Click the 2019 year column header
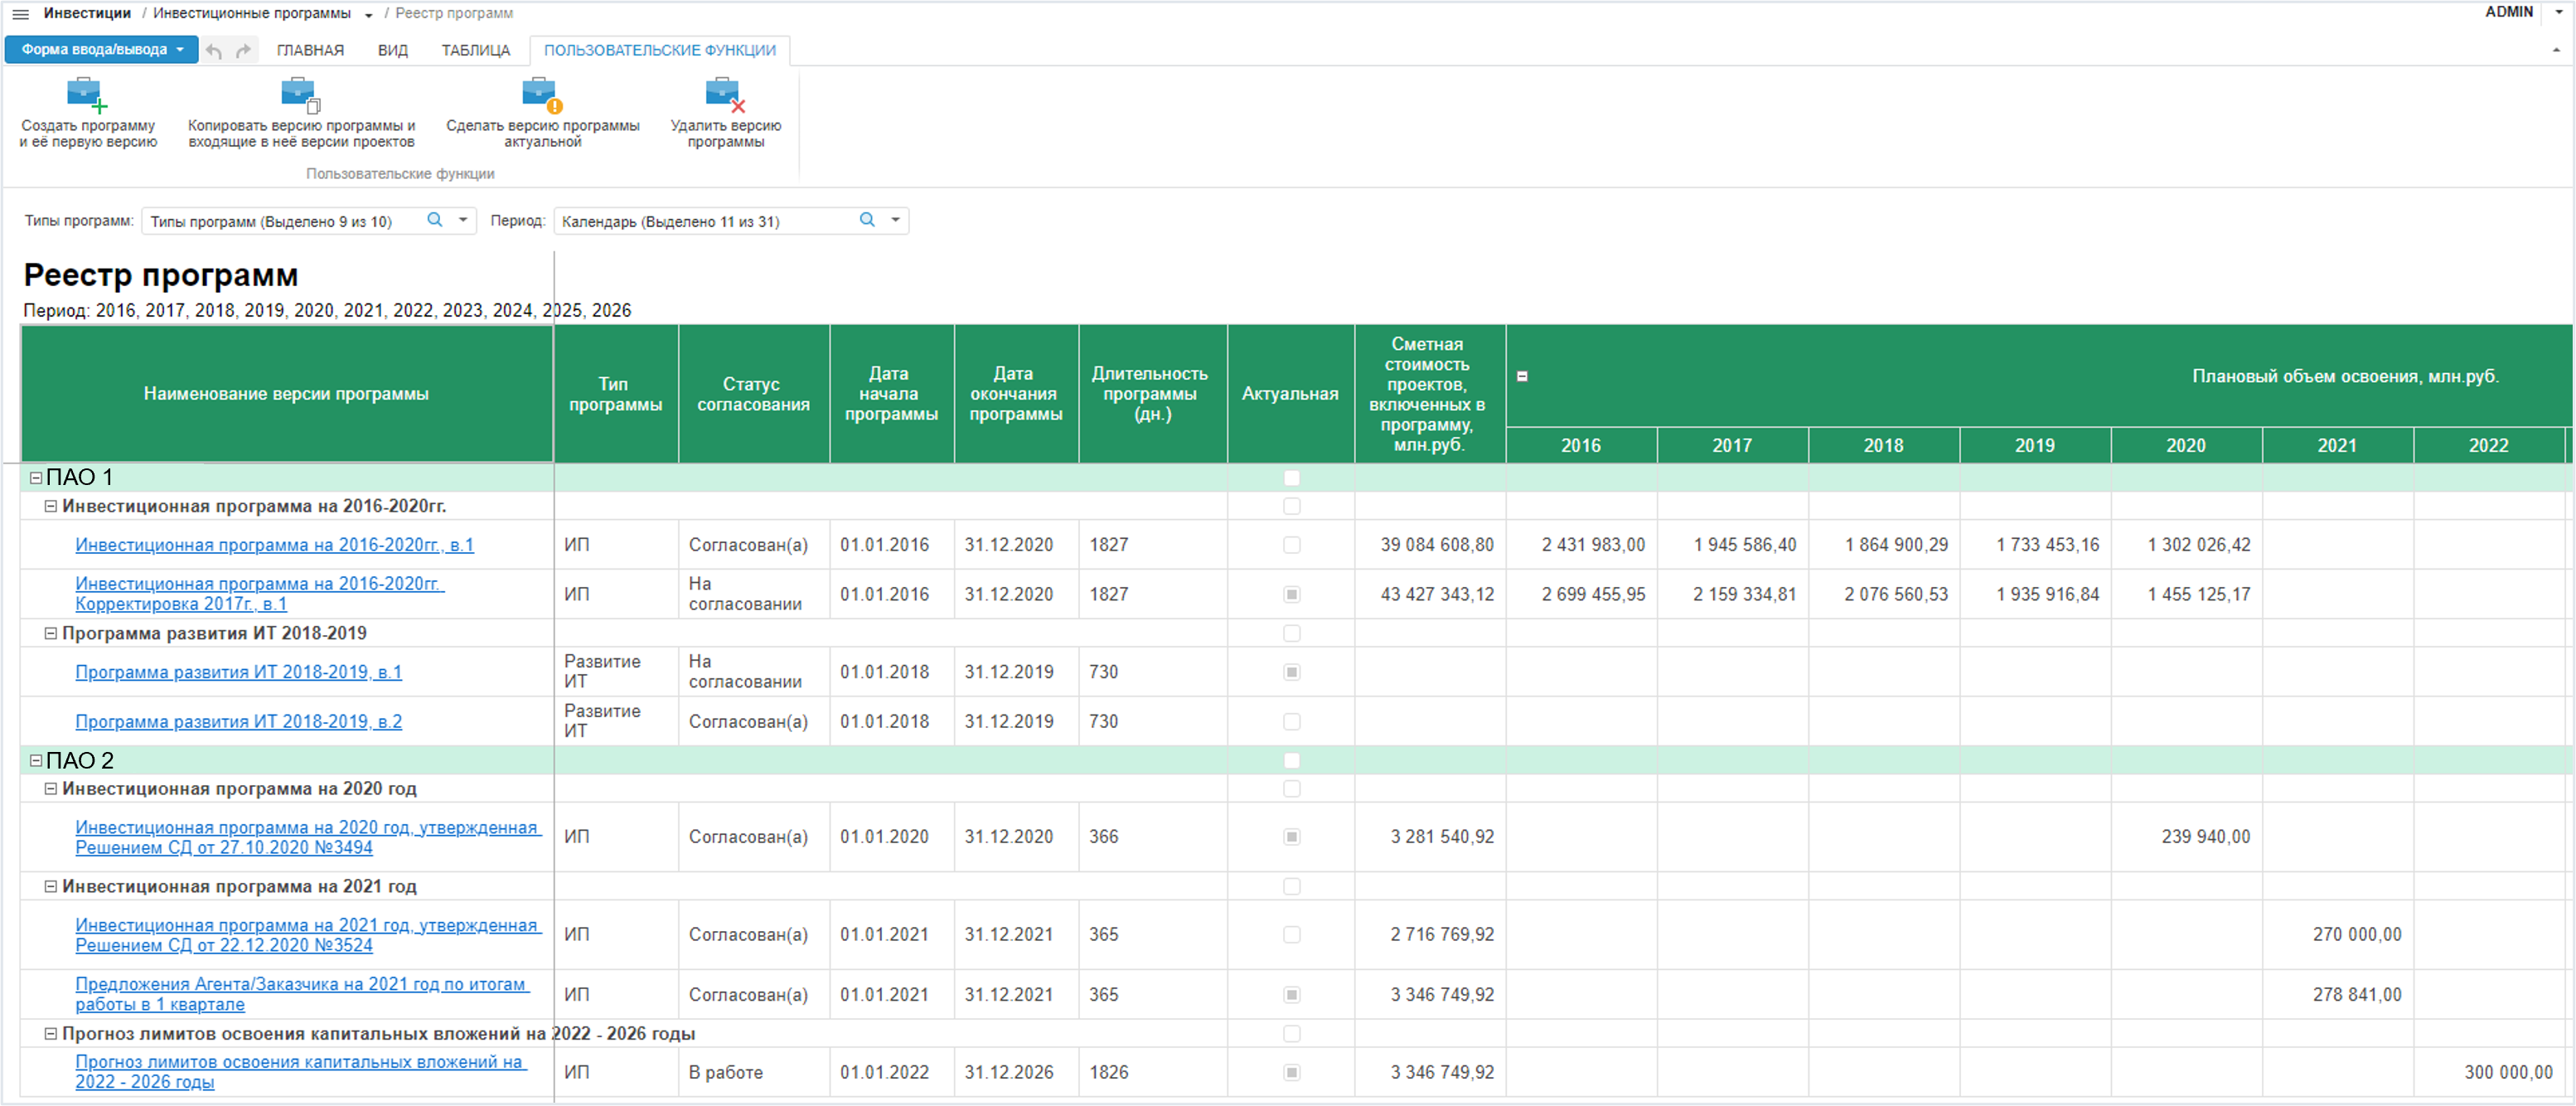 click(x=2034, y=446)
